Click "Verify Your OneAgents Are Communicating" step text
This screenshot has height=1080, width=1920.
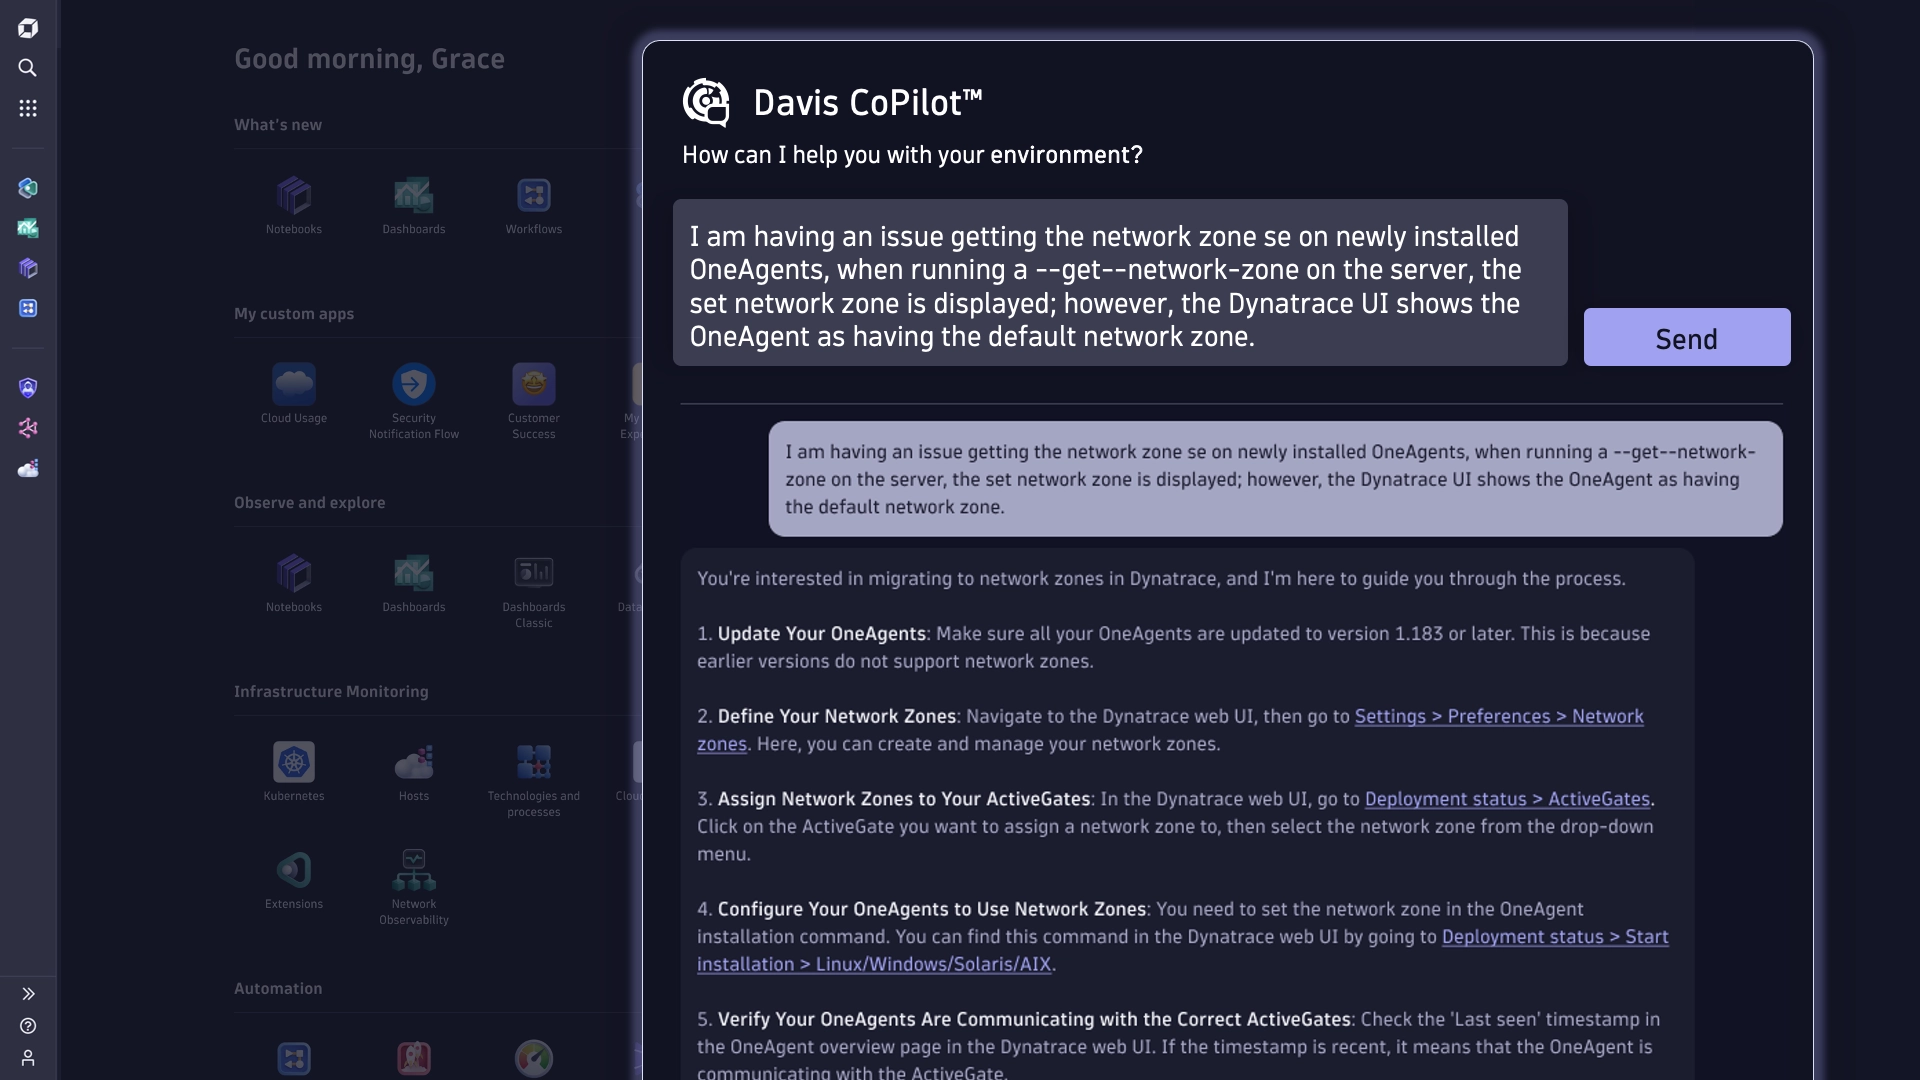(1034, 1019)
